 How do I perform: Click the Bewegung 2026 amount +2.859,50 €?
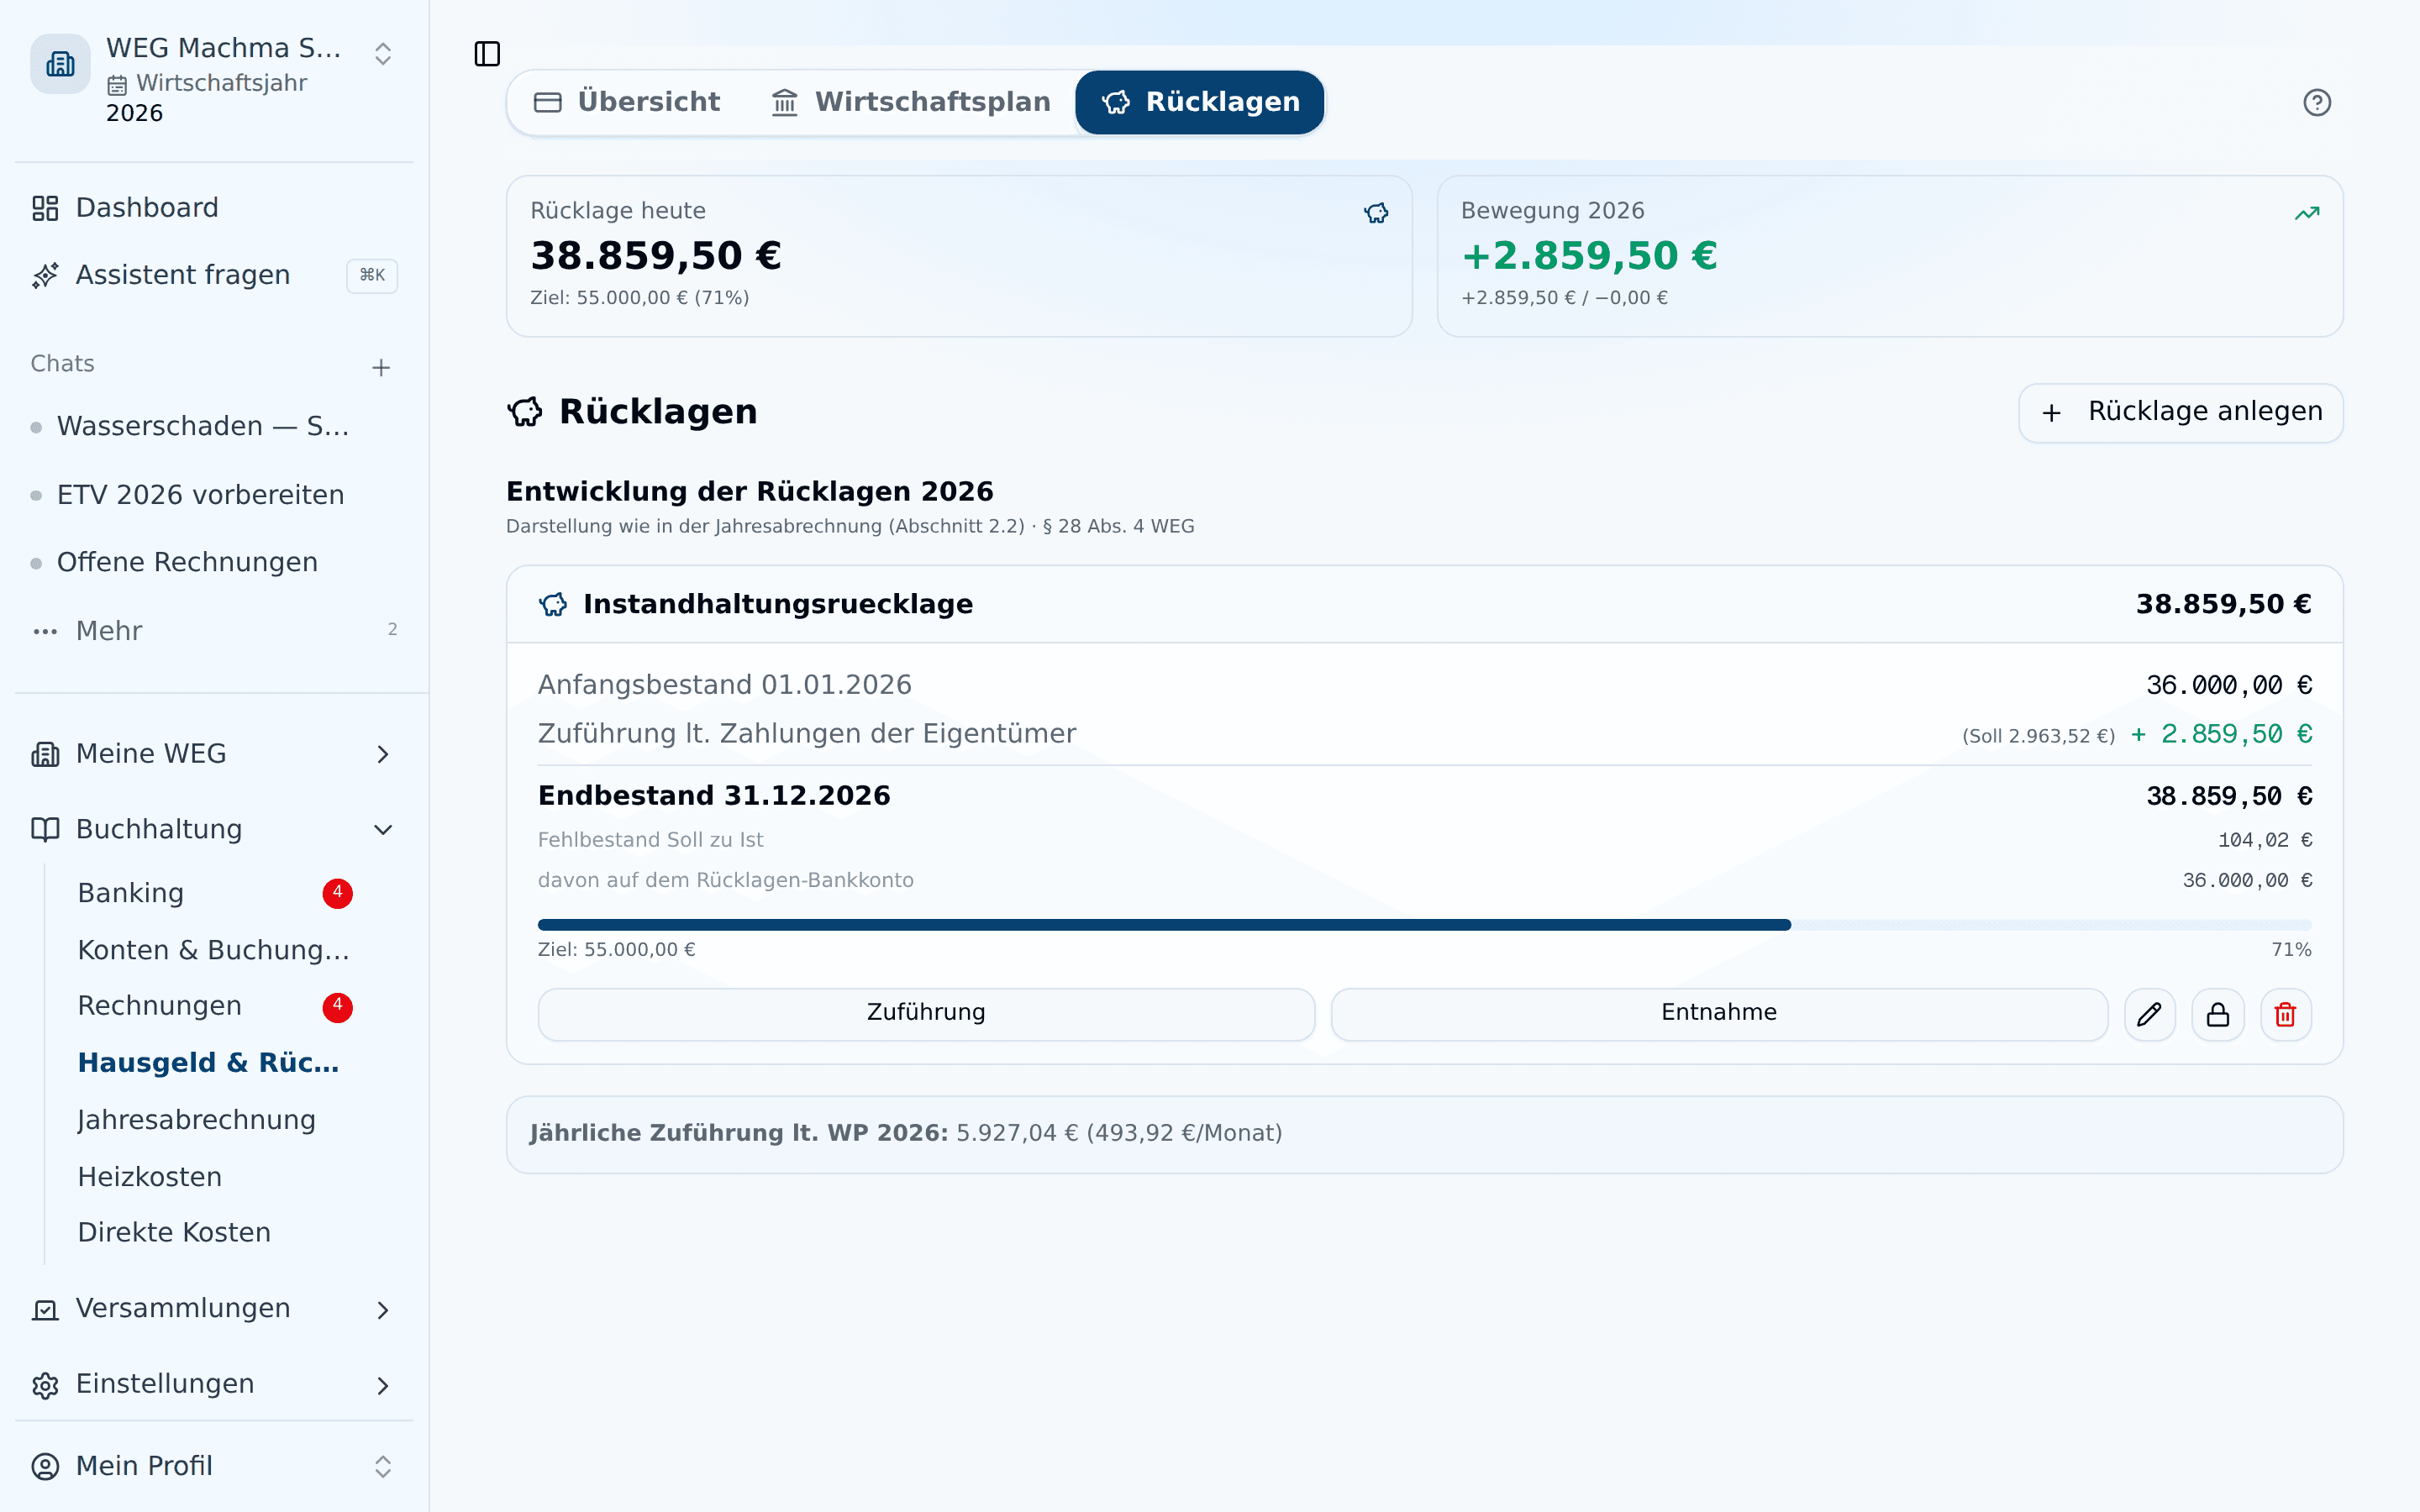(x=1589, y=256)
